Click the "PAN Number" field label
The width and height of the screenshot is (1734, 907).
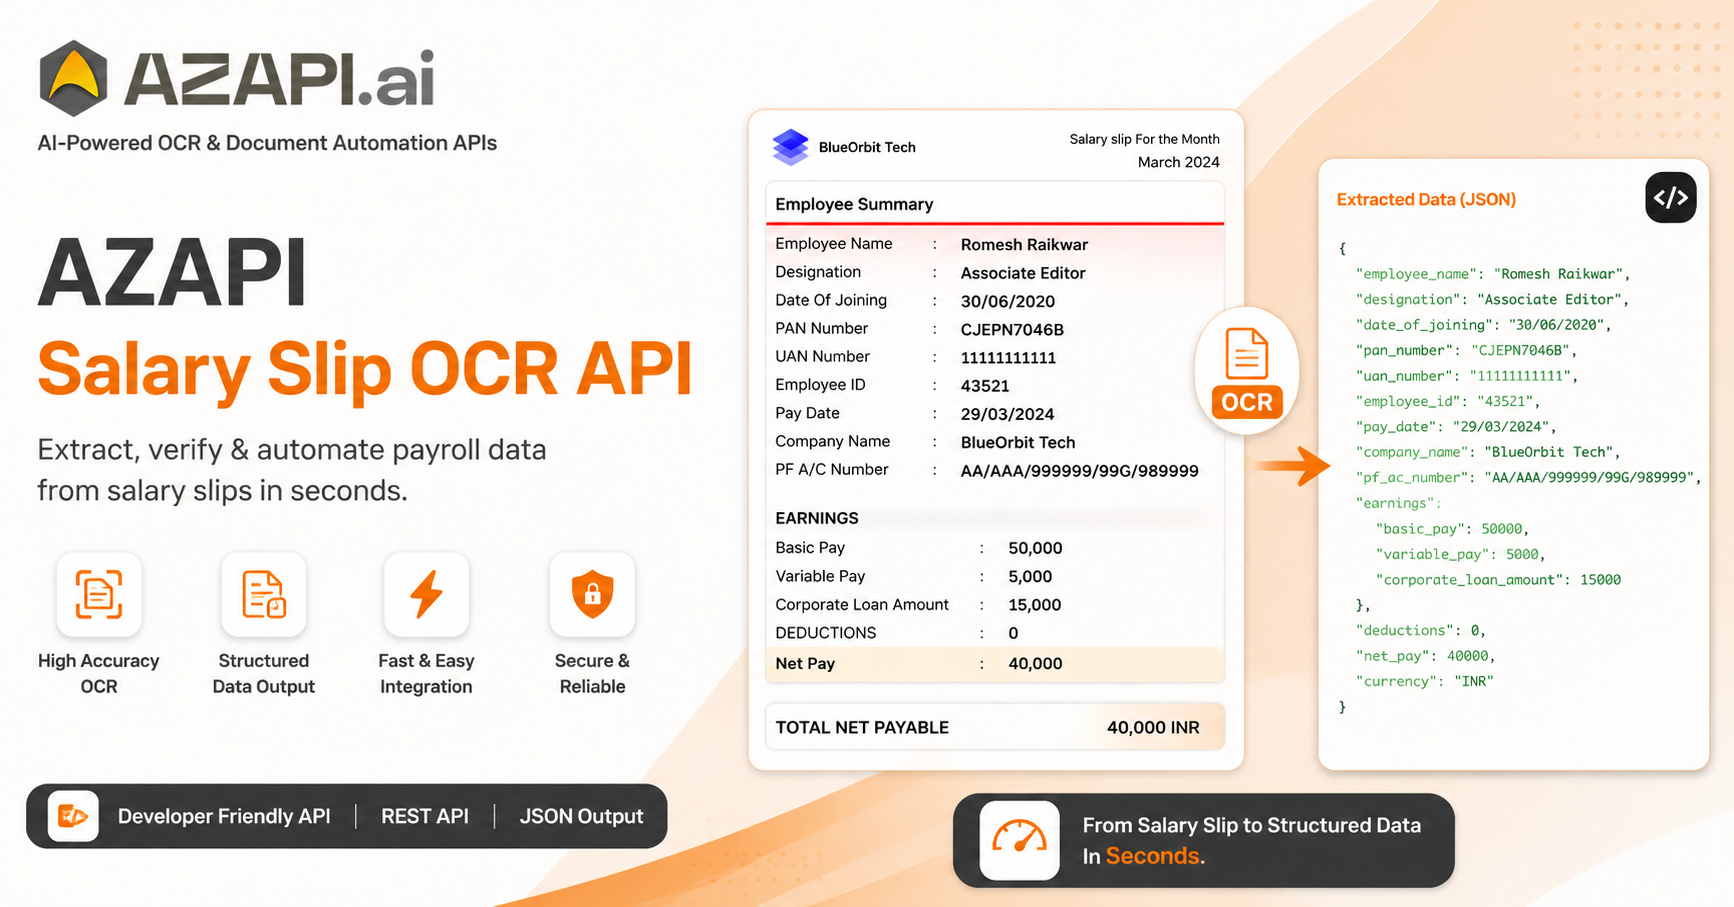tap(822, 328)
